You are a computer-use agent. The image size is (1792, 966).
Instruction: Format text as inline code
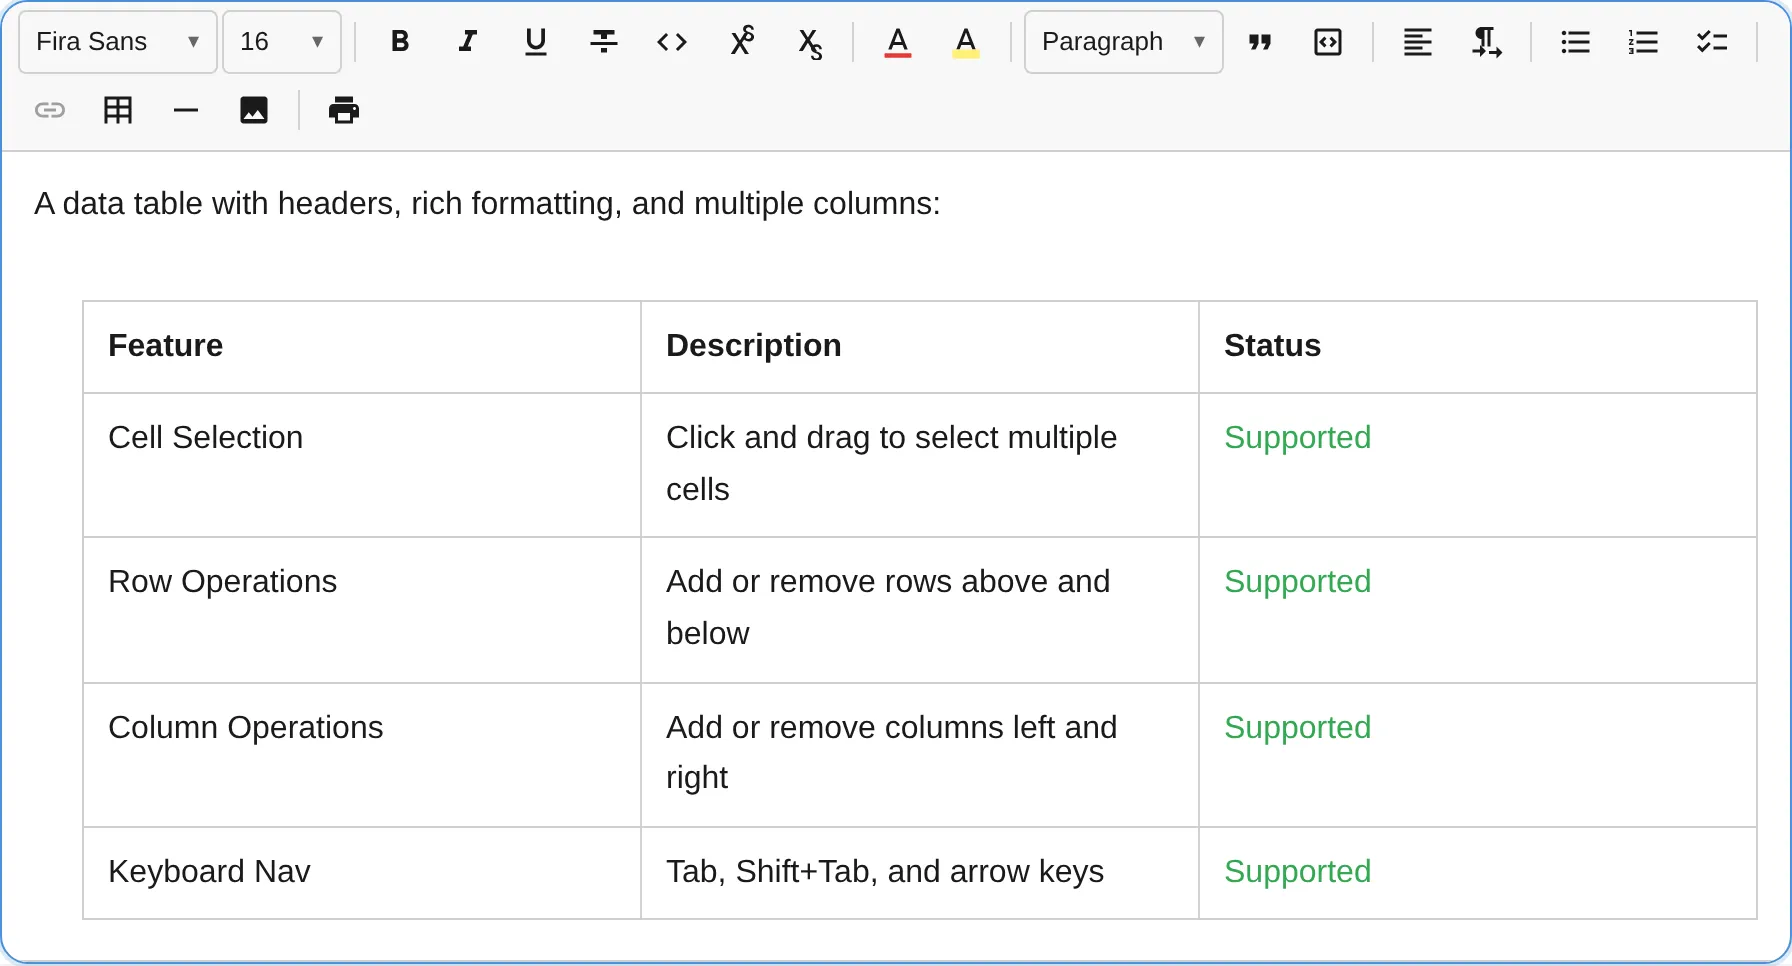(671, 42)
